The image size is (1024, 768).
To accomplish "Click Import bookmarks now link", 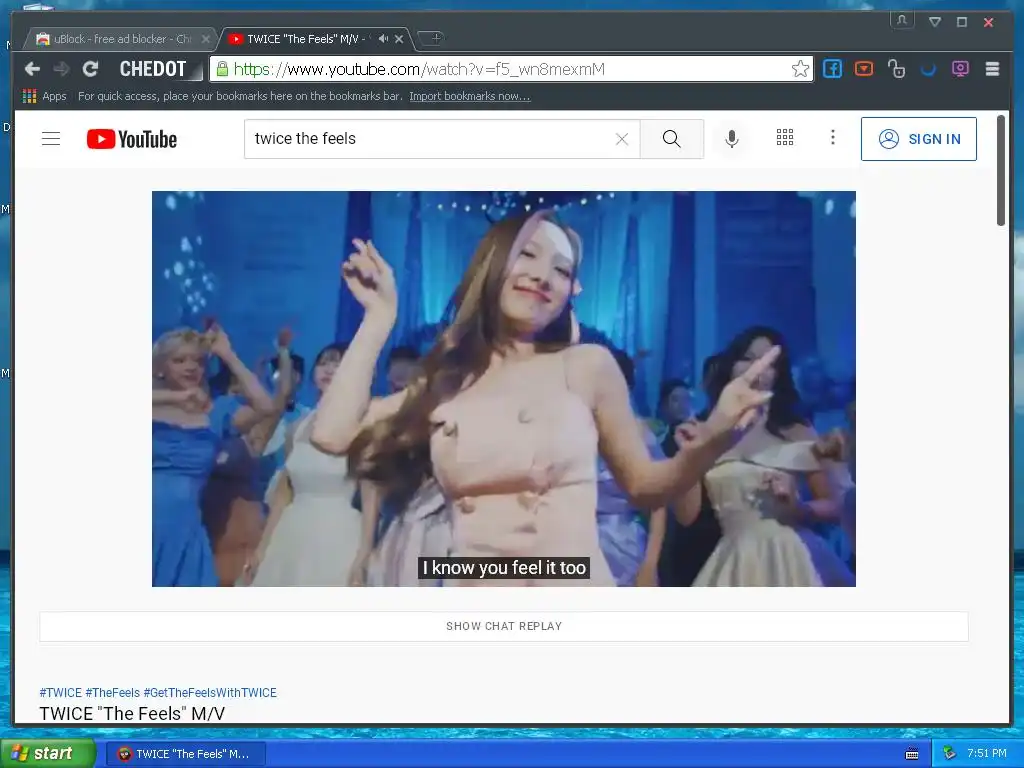I will (470, 96).
